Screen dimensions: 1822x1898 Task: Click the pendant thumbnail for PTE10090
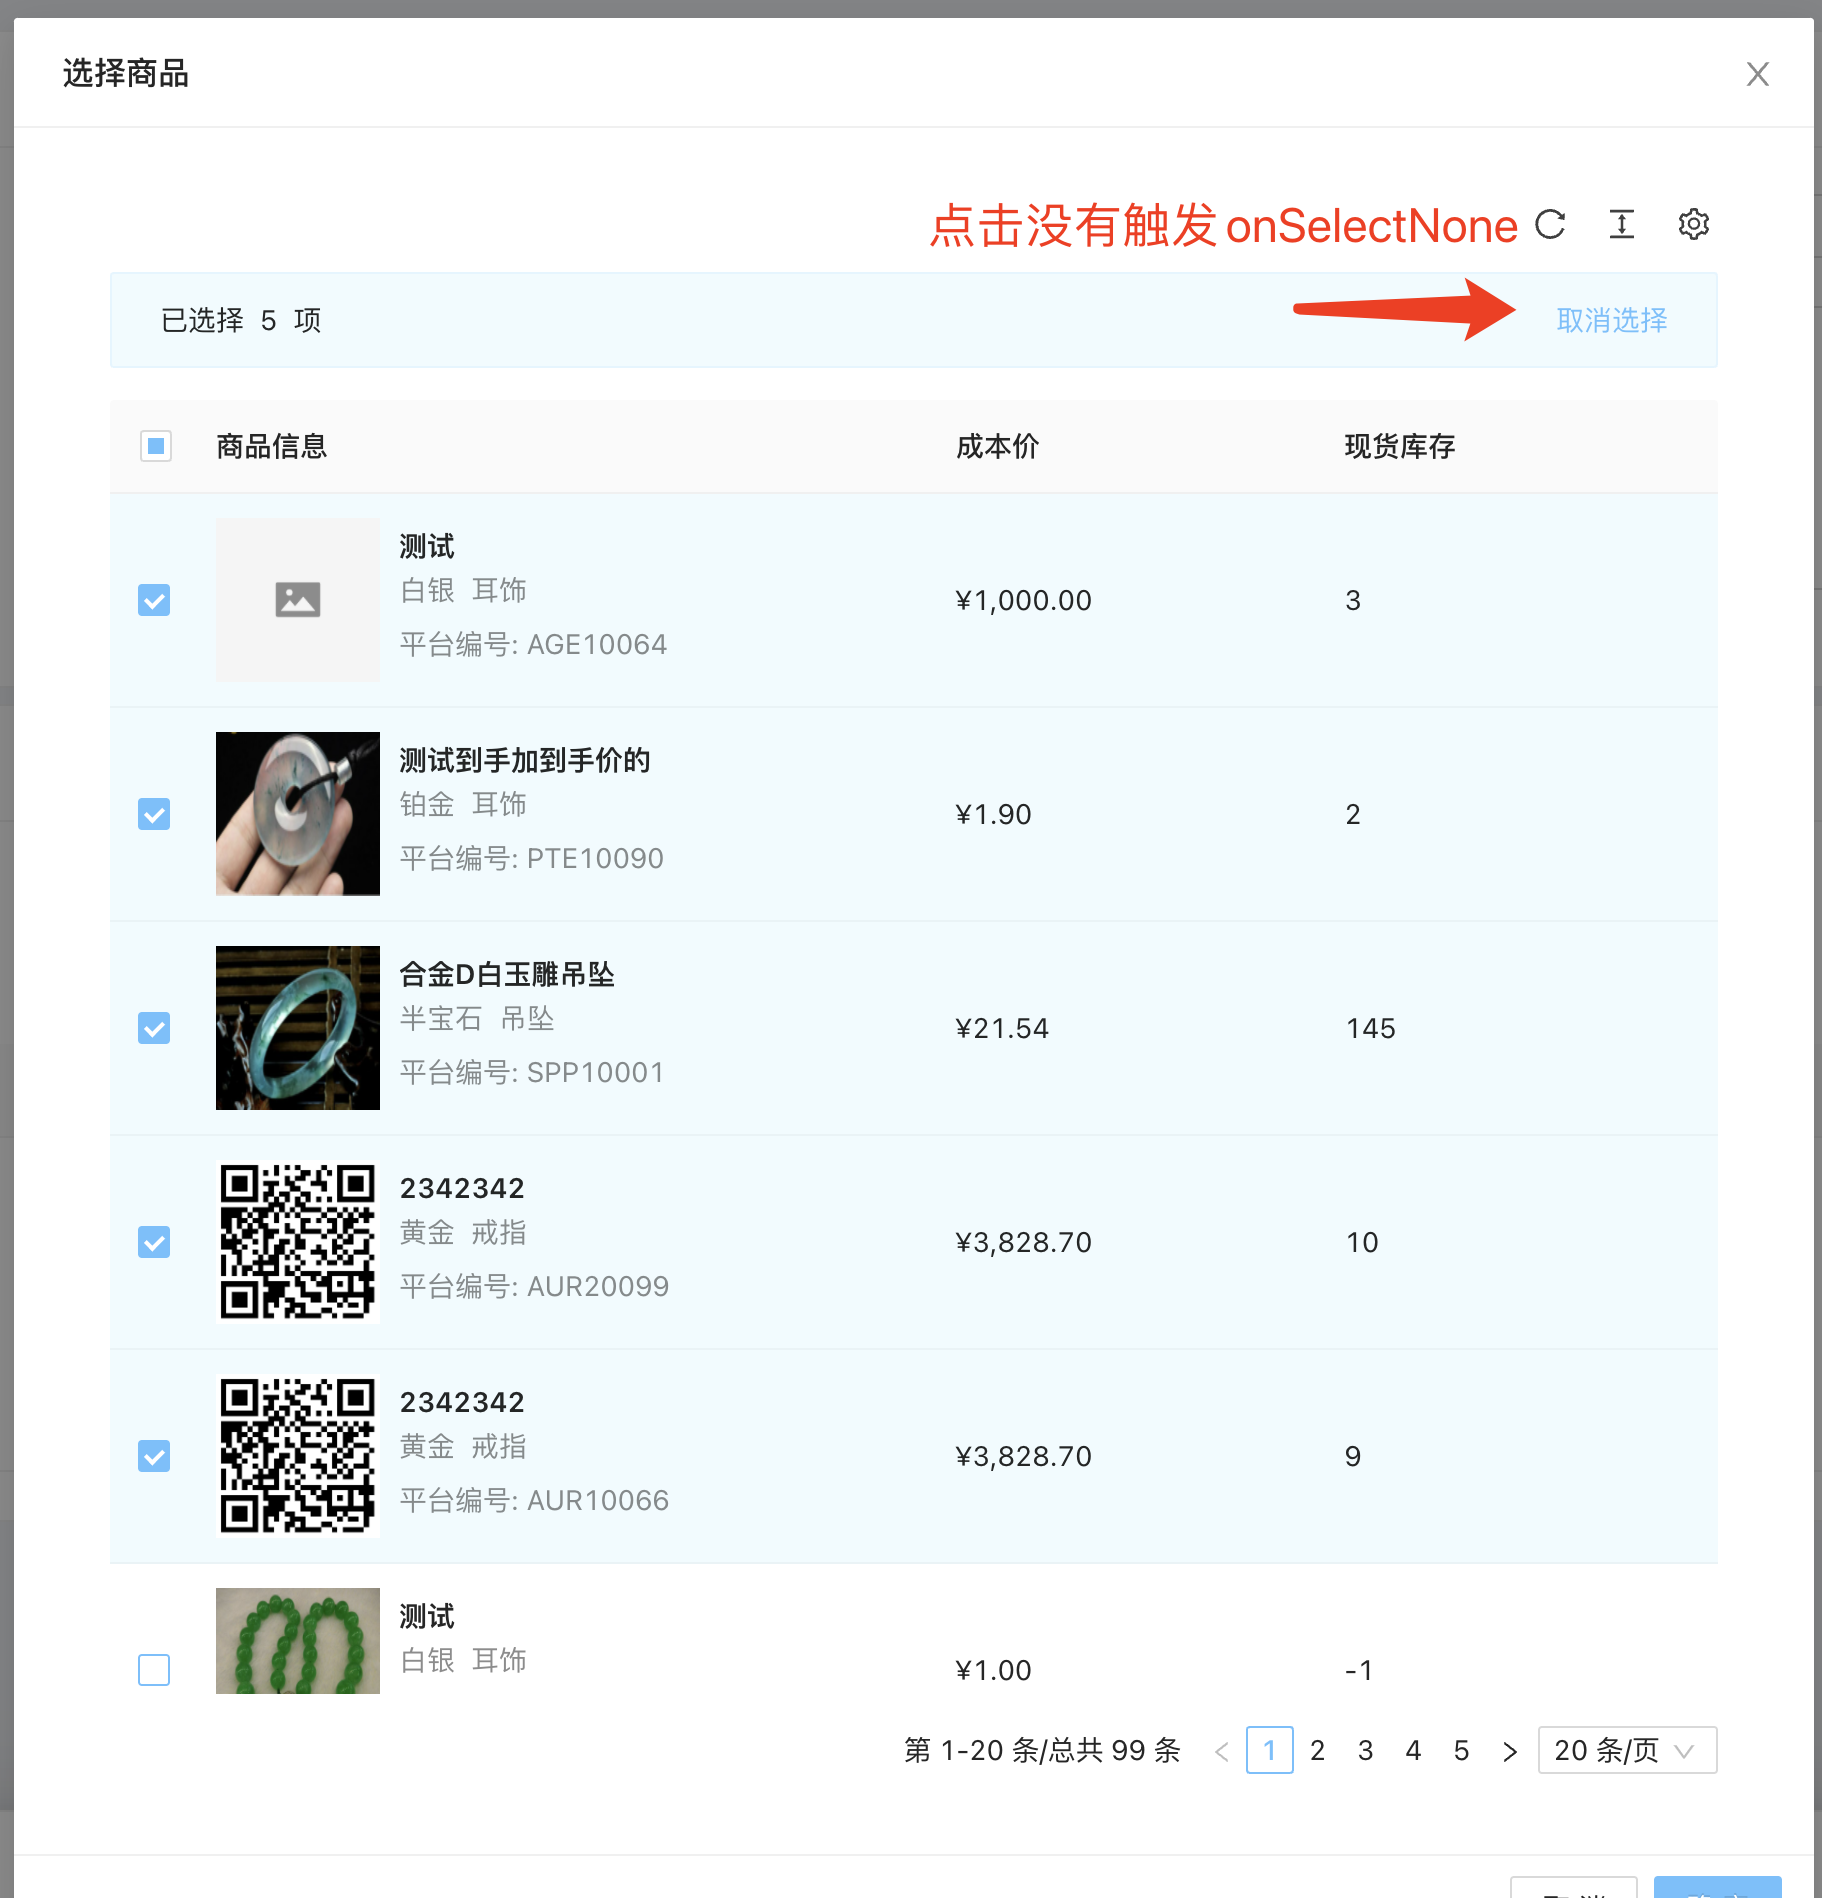pos(297,813)
